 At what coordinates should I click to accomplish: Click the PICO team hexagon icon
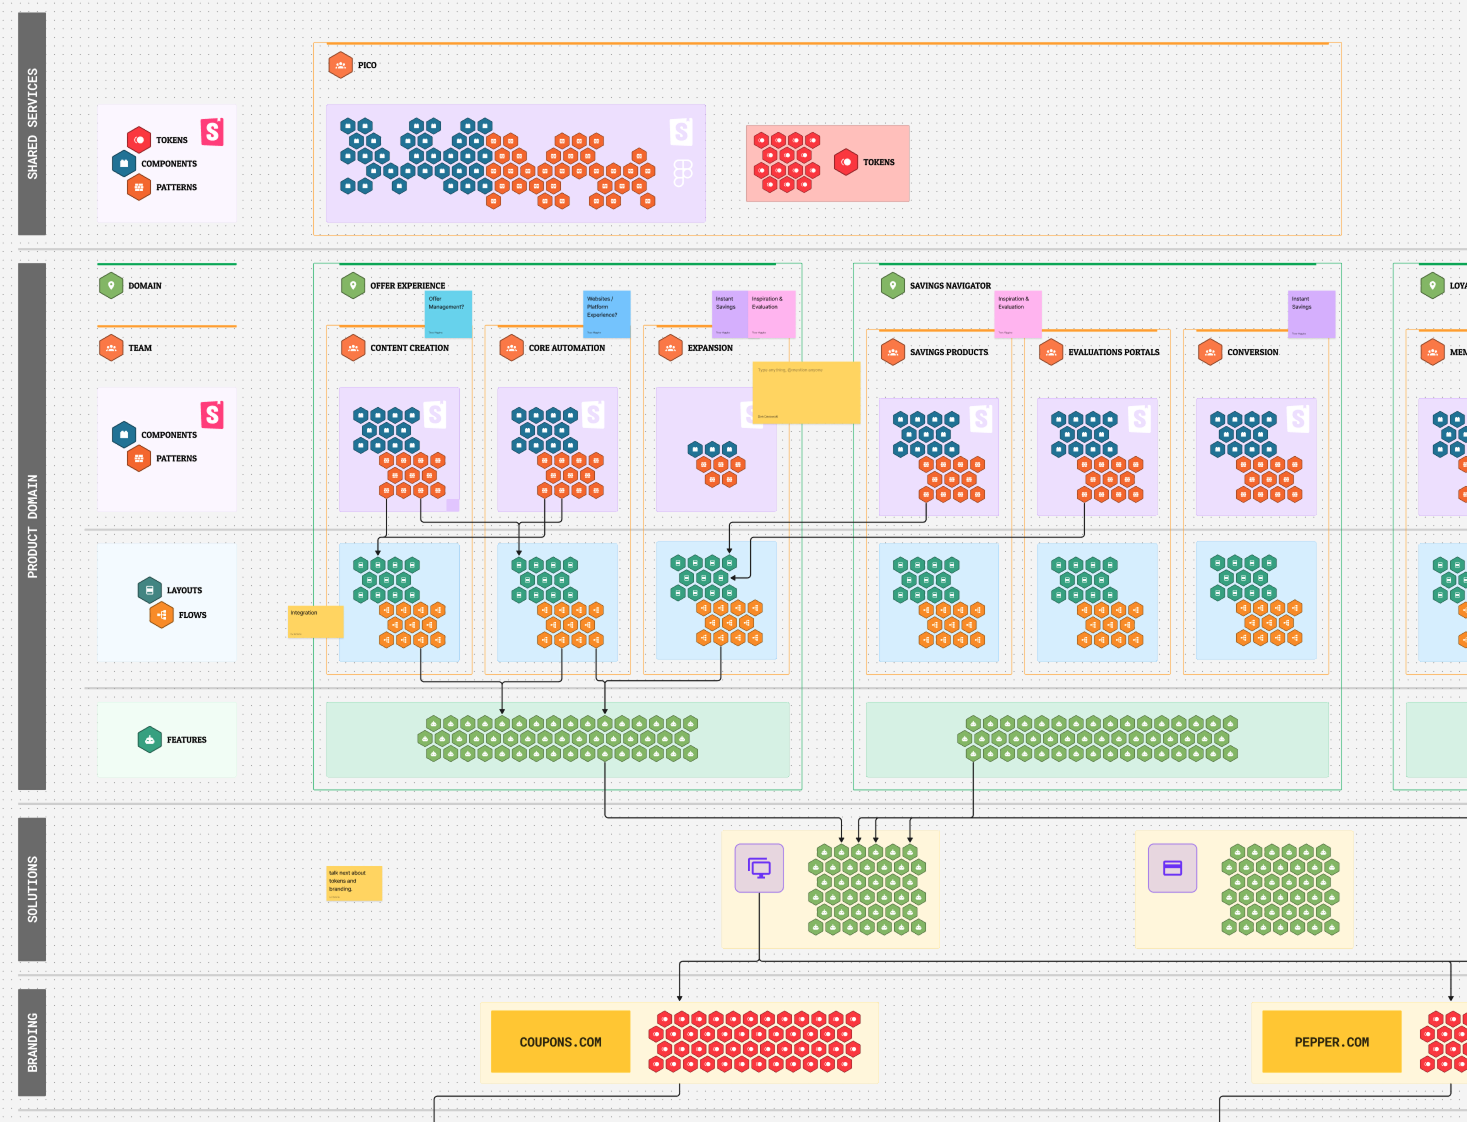[341, 65]
